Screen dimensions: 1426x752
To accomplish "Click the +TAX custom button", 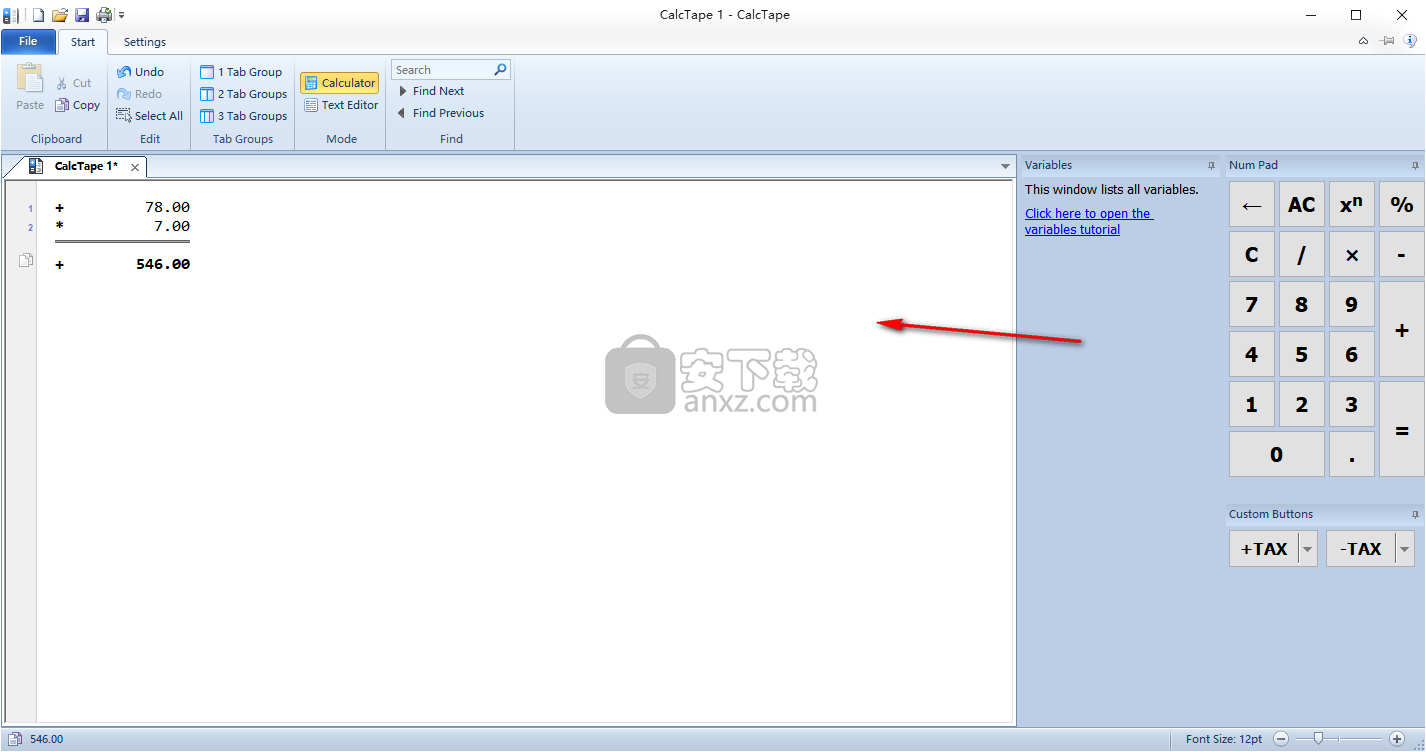I will pos(1263,548).
